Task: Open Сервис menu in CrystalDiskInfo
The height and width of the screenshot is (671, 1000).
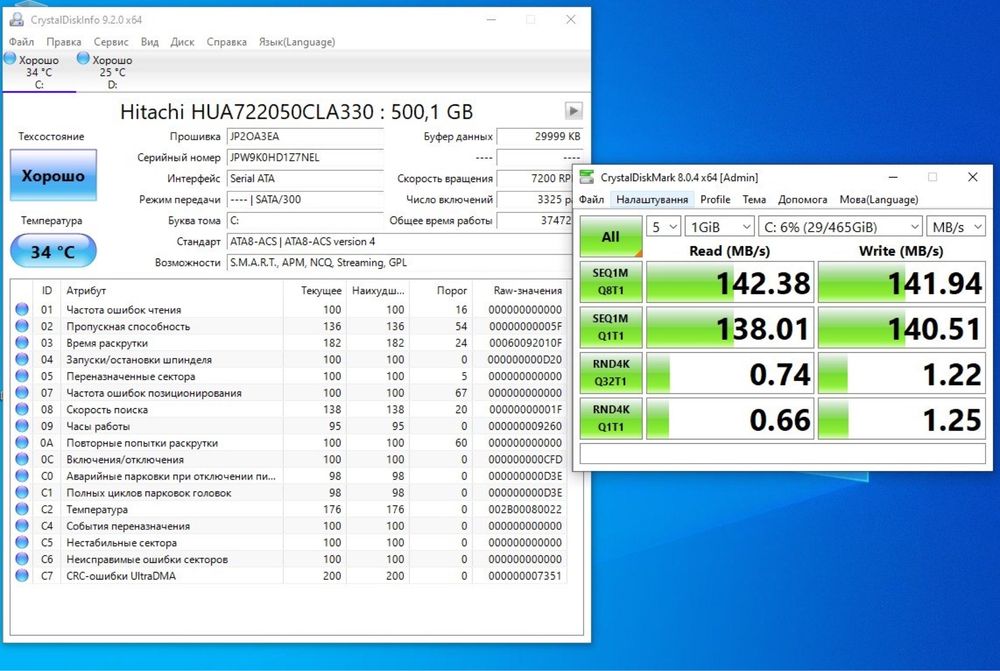Action: pos(111,41)
